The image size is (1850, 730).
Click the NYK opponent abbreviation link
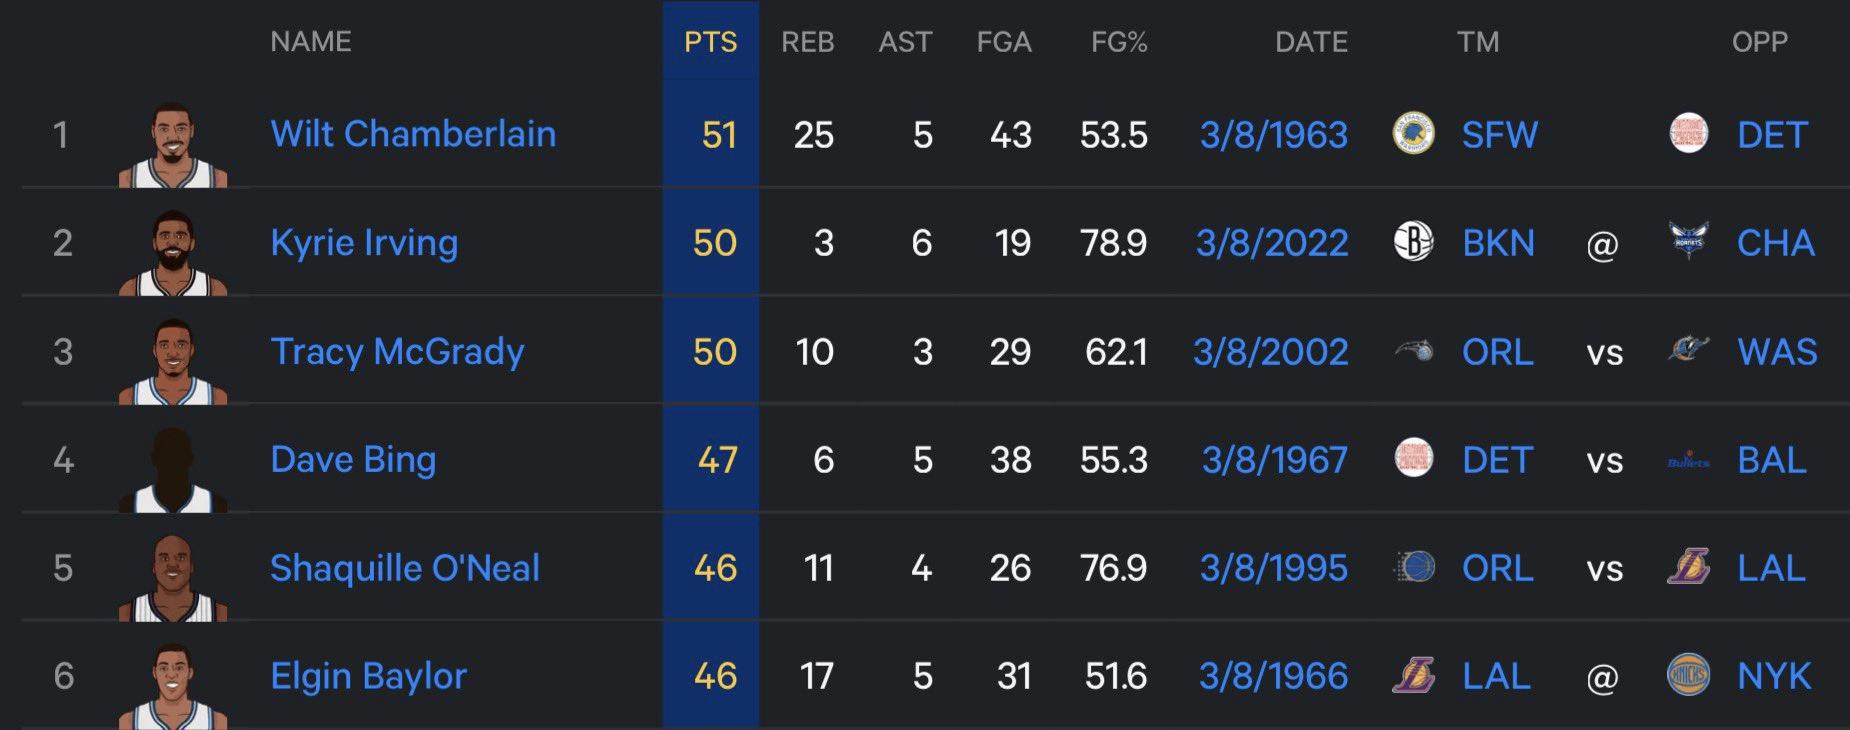tap(1774, 676)
